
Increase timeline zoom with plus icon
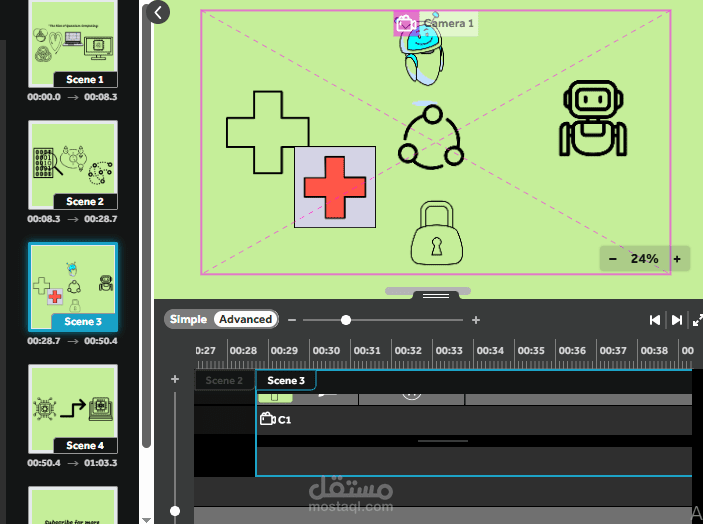(x=476, y=320)
